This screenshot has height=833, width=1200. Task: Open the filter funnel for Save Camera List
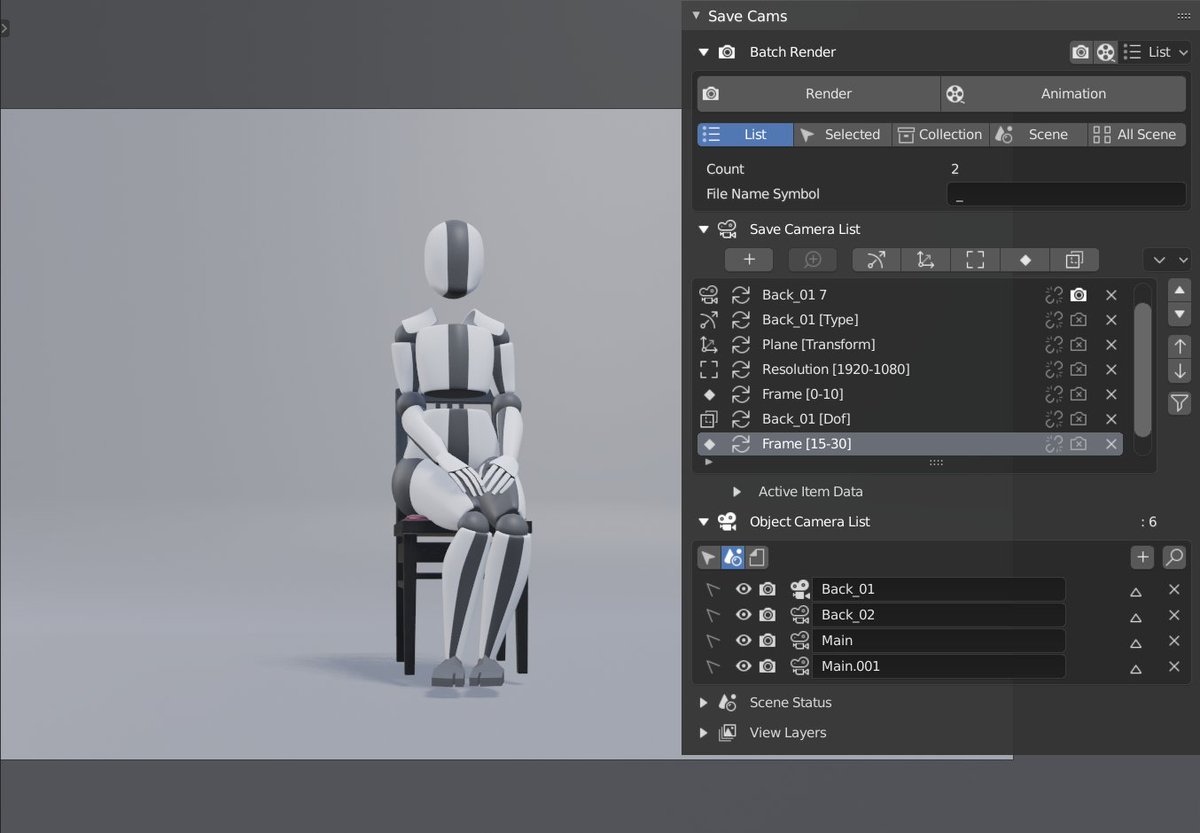click(x=1180, y=403)
